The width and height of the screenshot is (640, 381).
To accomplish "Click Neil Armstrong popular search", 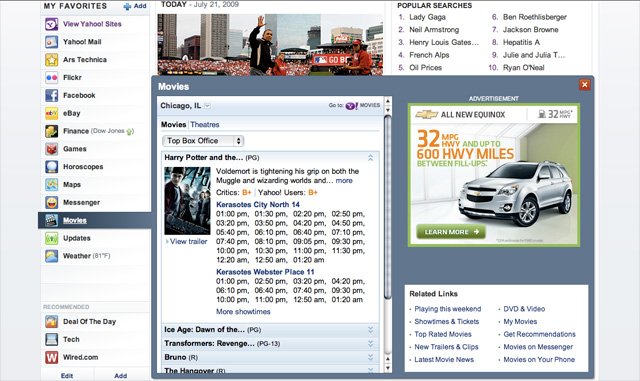I will [434, 30].
